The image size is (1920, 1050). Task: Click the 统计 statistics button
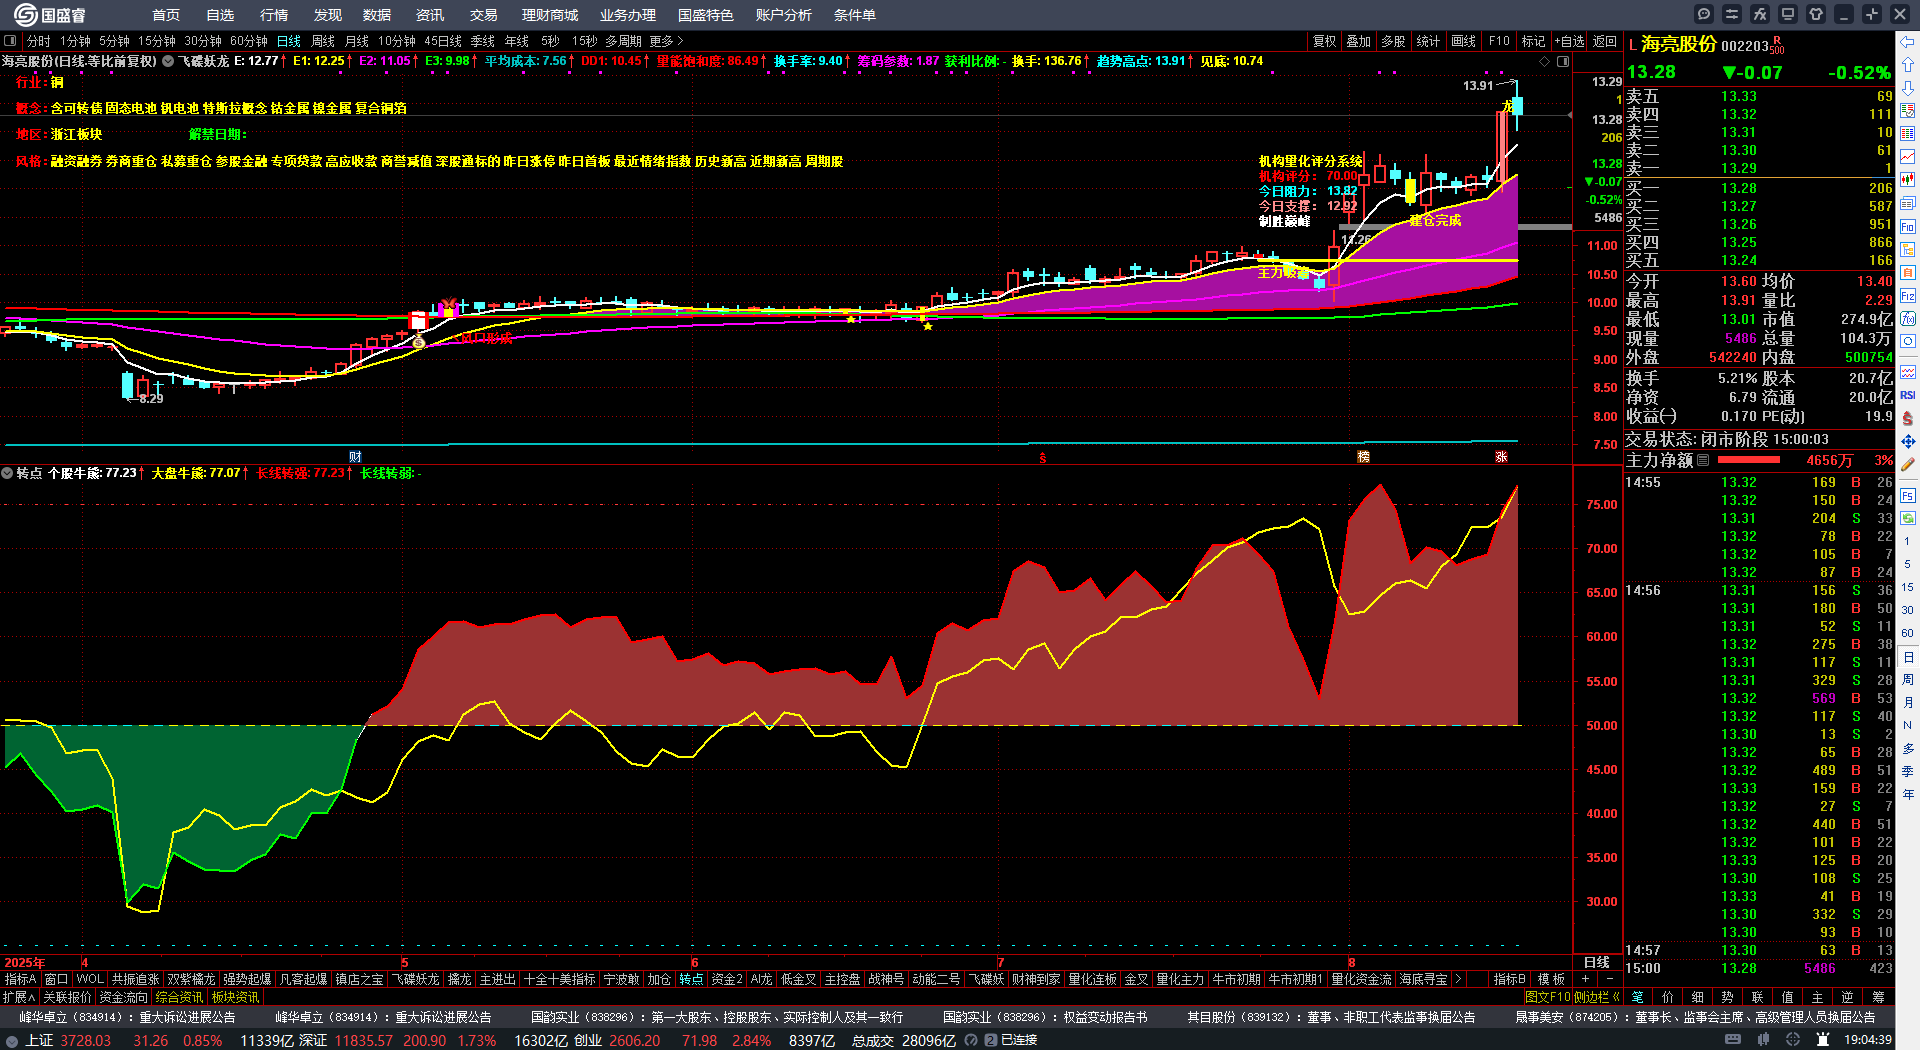click(1428, 41)
